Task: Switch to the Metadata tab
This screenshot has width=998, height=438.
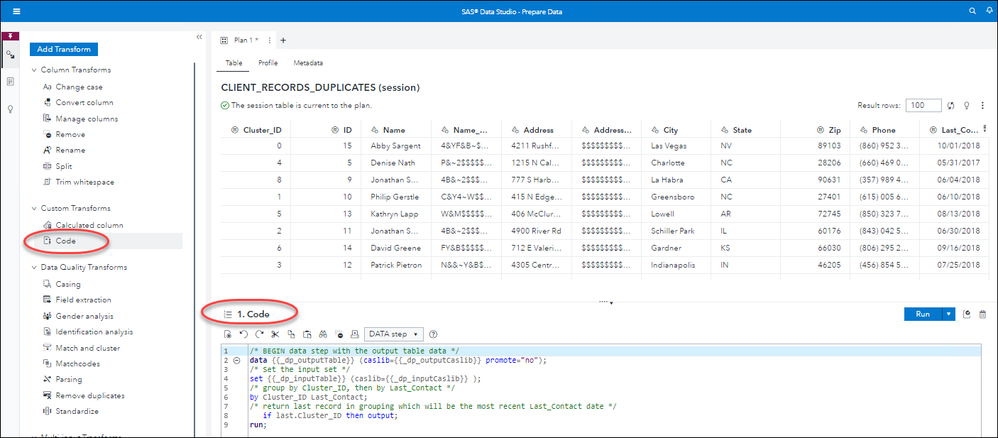Action: [308, 63]
